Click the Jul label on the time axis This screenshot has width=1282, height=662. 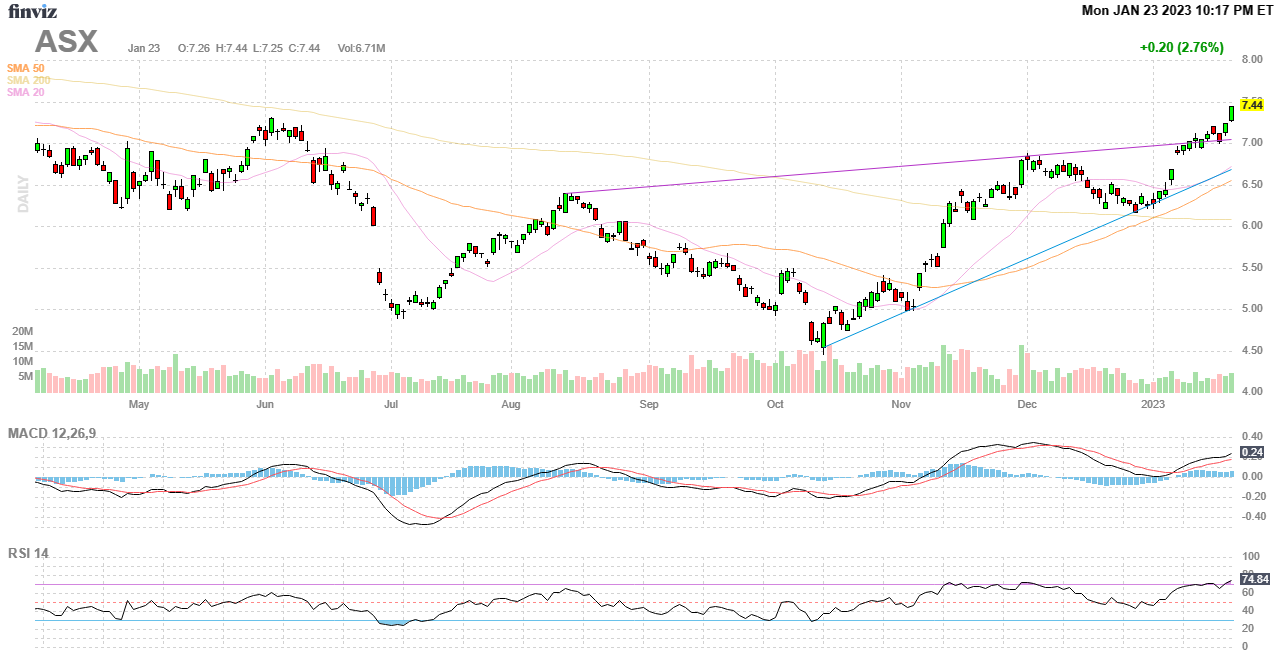391,405
